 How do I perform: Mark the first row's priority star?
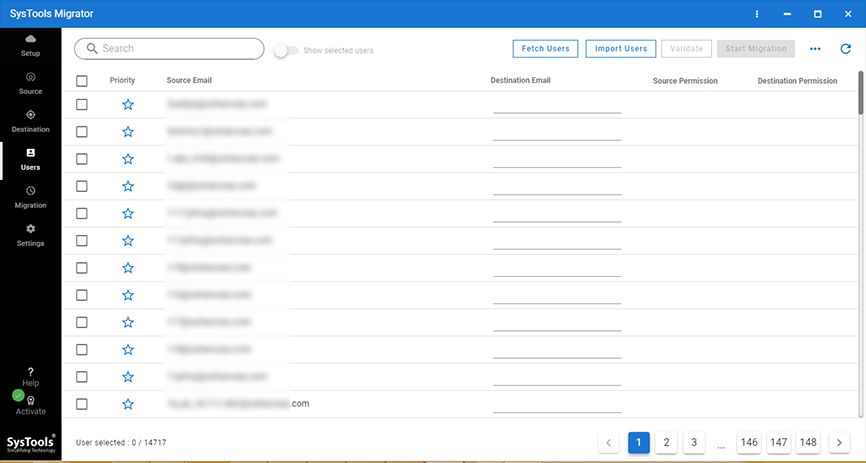click(128, 104)
